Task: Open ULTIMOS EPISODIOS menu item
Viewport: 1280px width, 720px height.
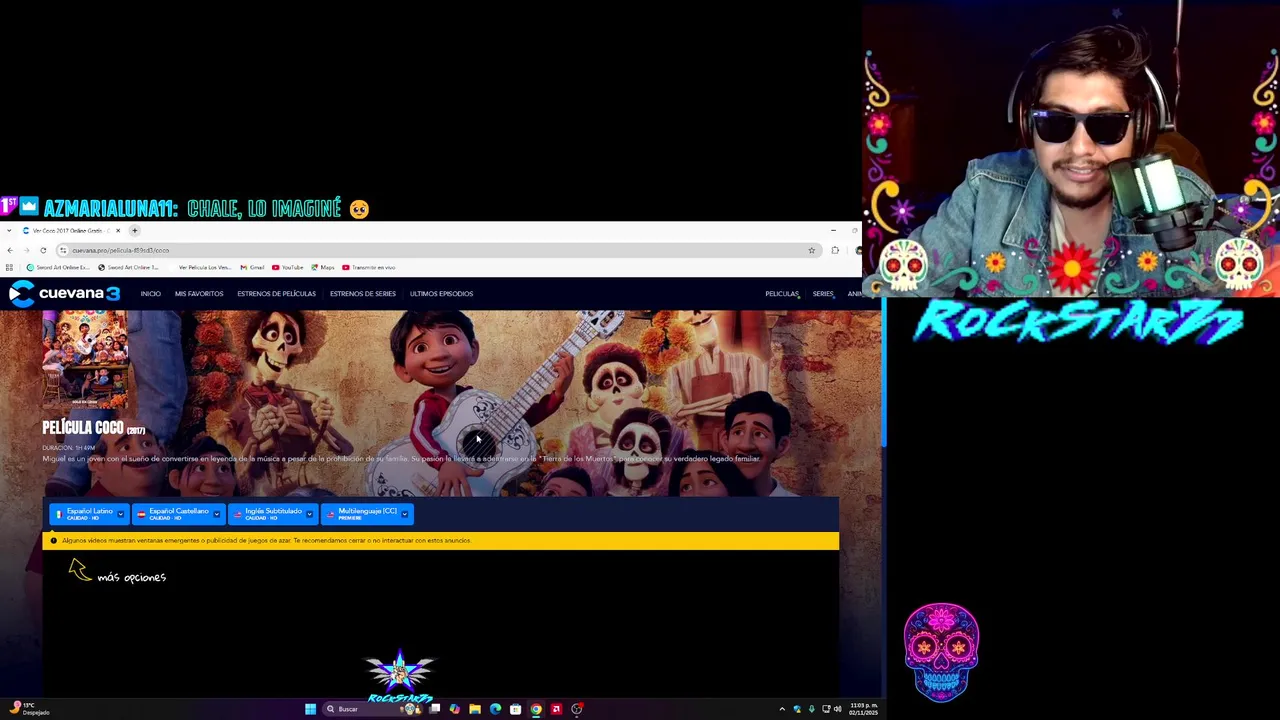Action: [x=441, y=294]
